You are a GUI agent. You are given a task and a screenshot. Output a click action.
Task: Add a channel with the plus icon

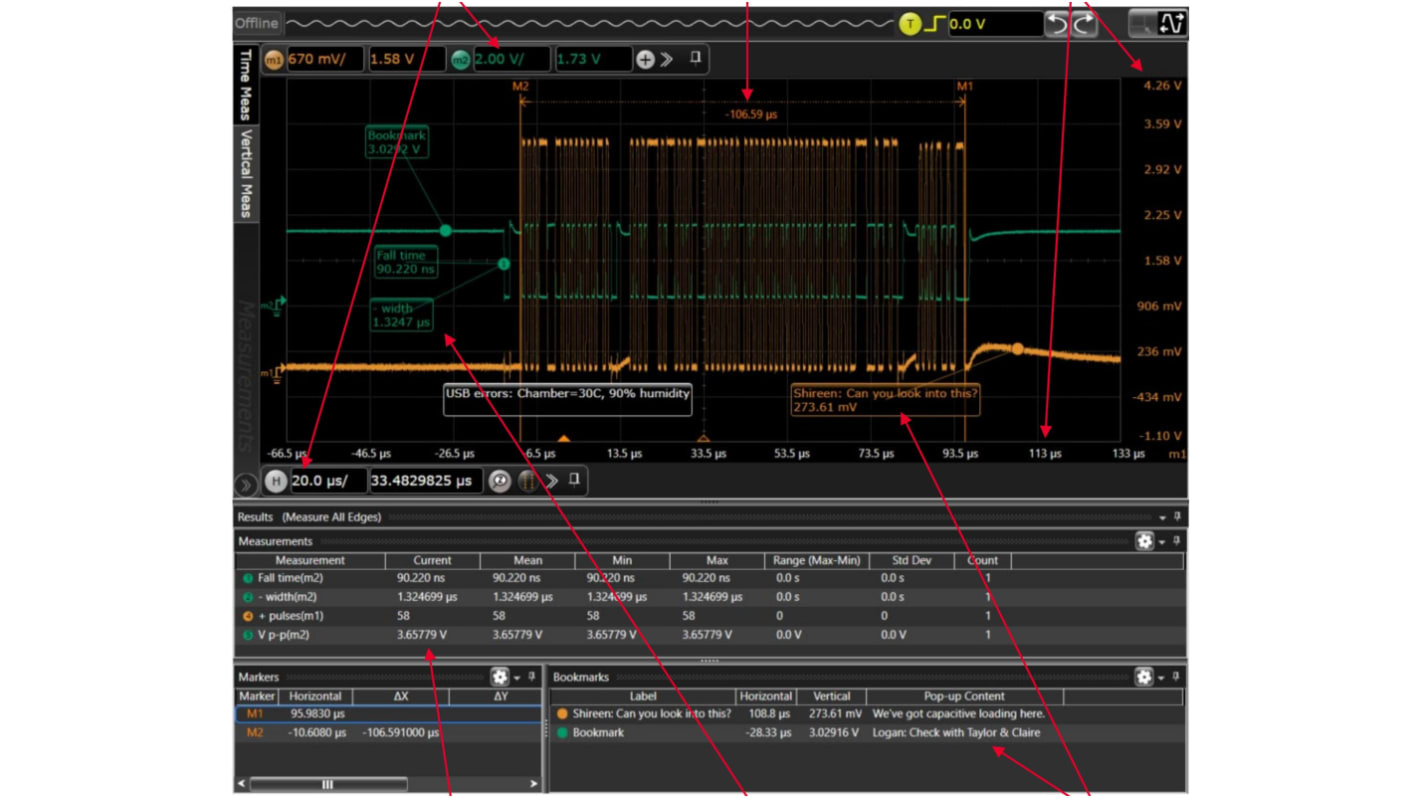click(x=645, y=60)
